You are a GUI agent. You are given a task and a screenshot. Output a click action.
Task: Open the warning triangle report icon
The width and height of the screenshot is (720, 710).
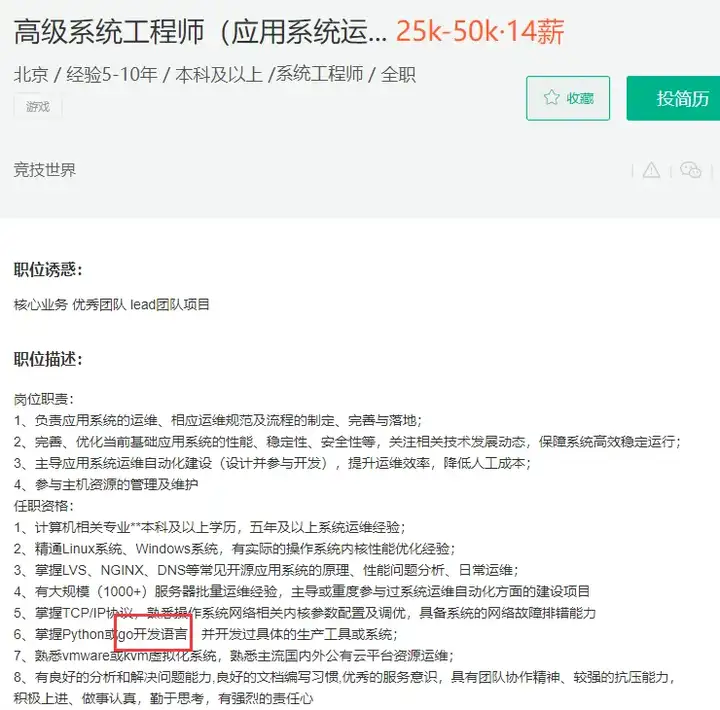(x=651, y=170)
